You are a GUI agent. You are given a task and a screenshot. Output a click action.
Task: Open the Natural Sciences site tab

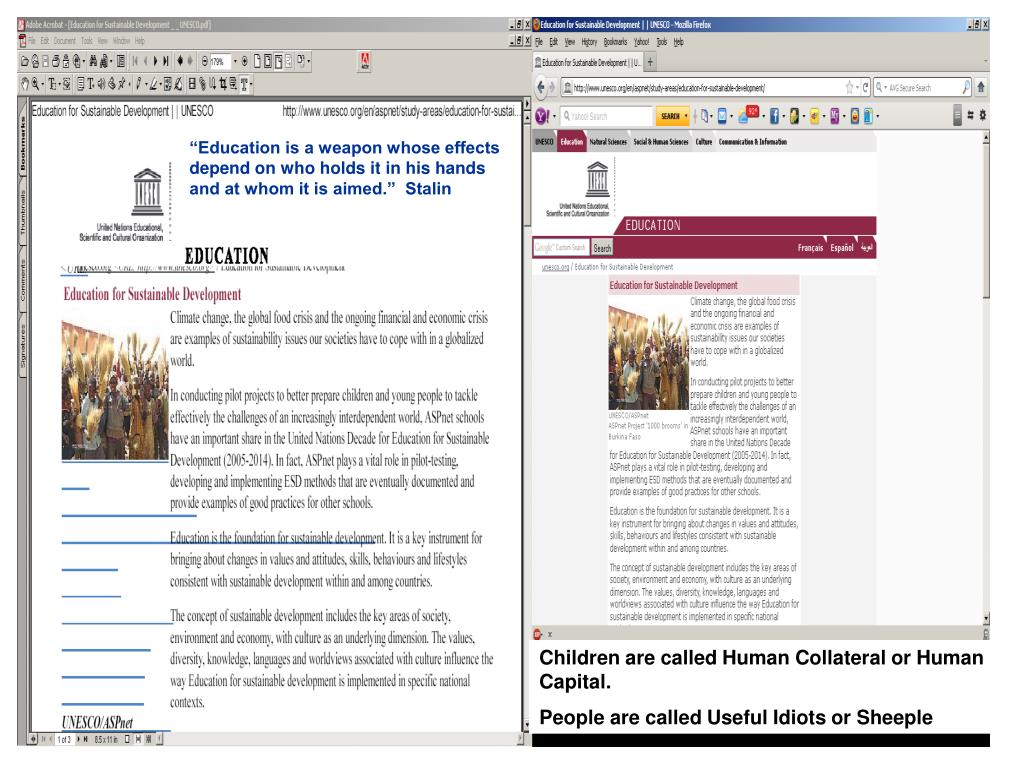pyautogui.click(x=615, y=143)
